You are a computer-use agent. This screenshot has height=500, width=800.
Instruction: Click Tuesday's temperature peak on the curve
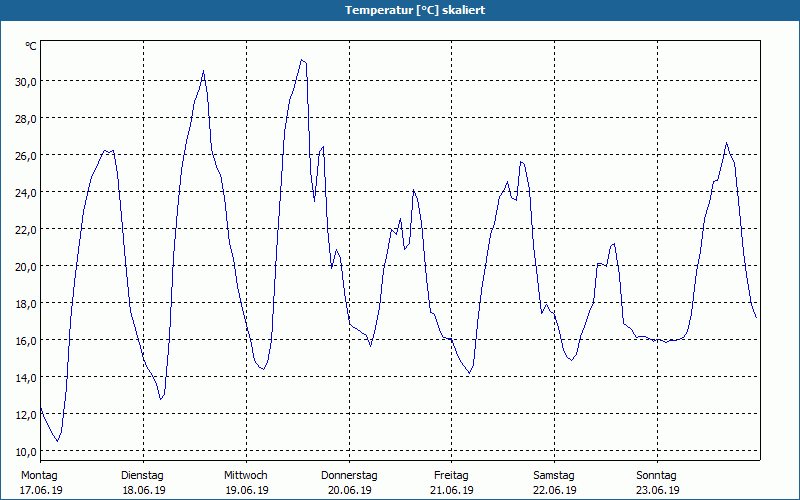(204, 71)
